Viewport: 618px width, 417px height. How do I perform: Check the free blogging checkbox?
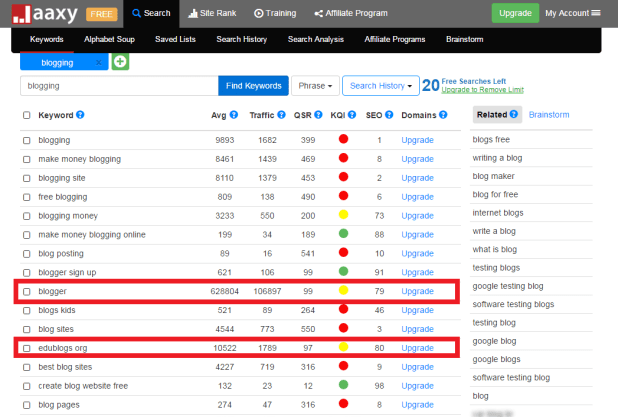point(26,197)
